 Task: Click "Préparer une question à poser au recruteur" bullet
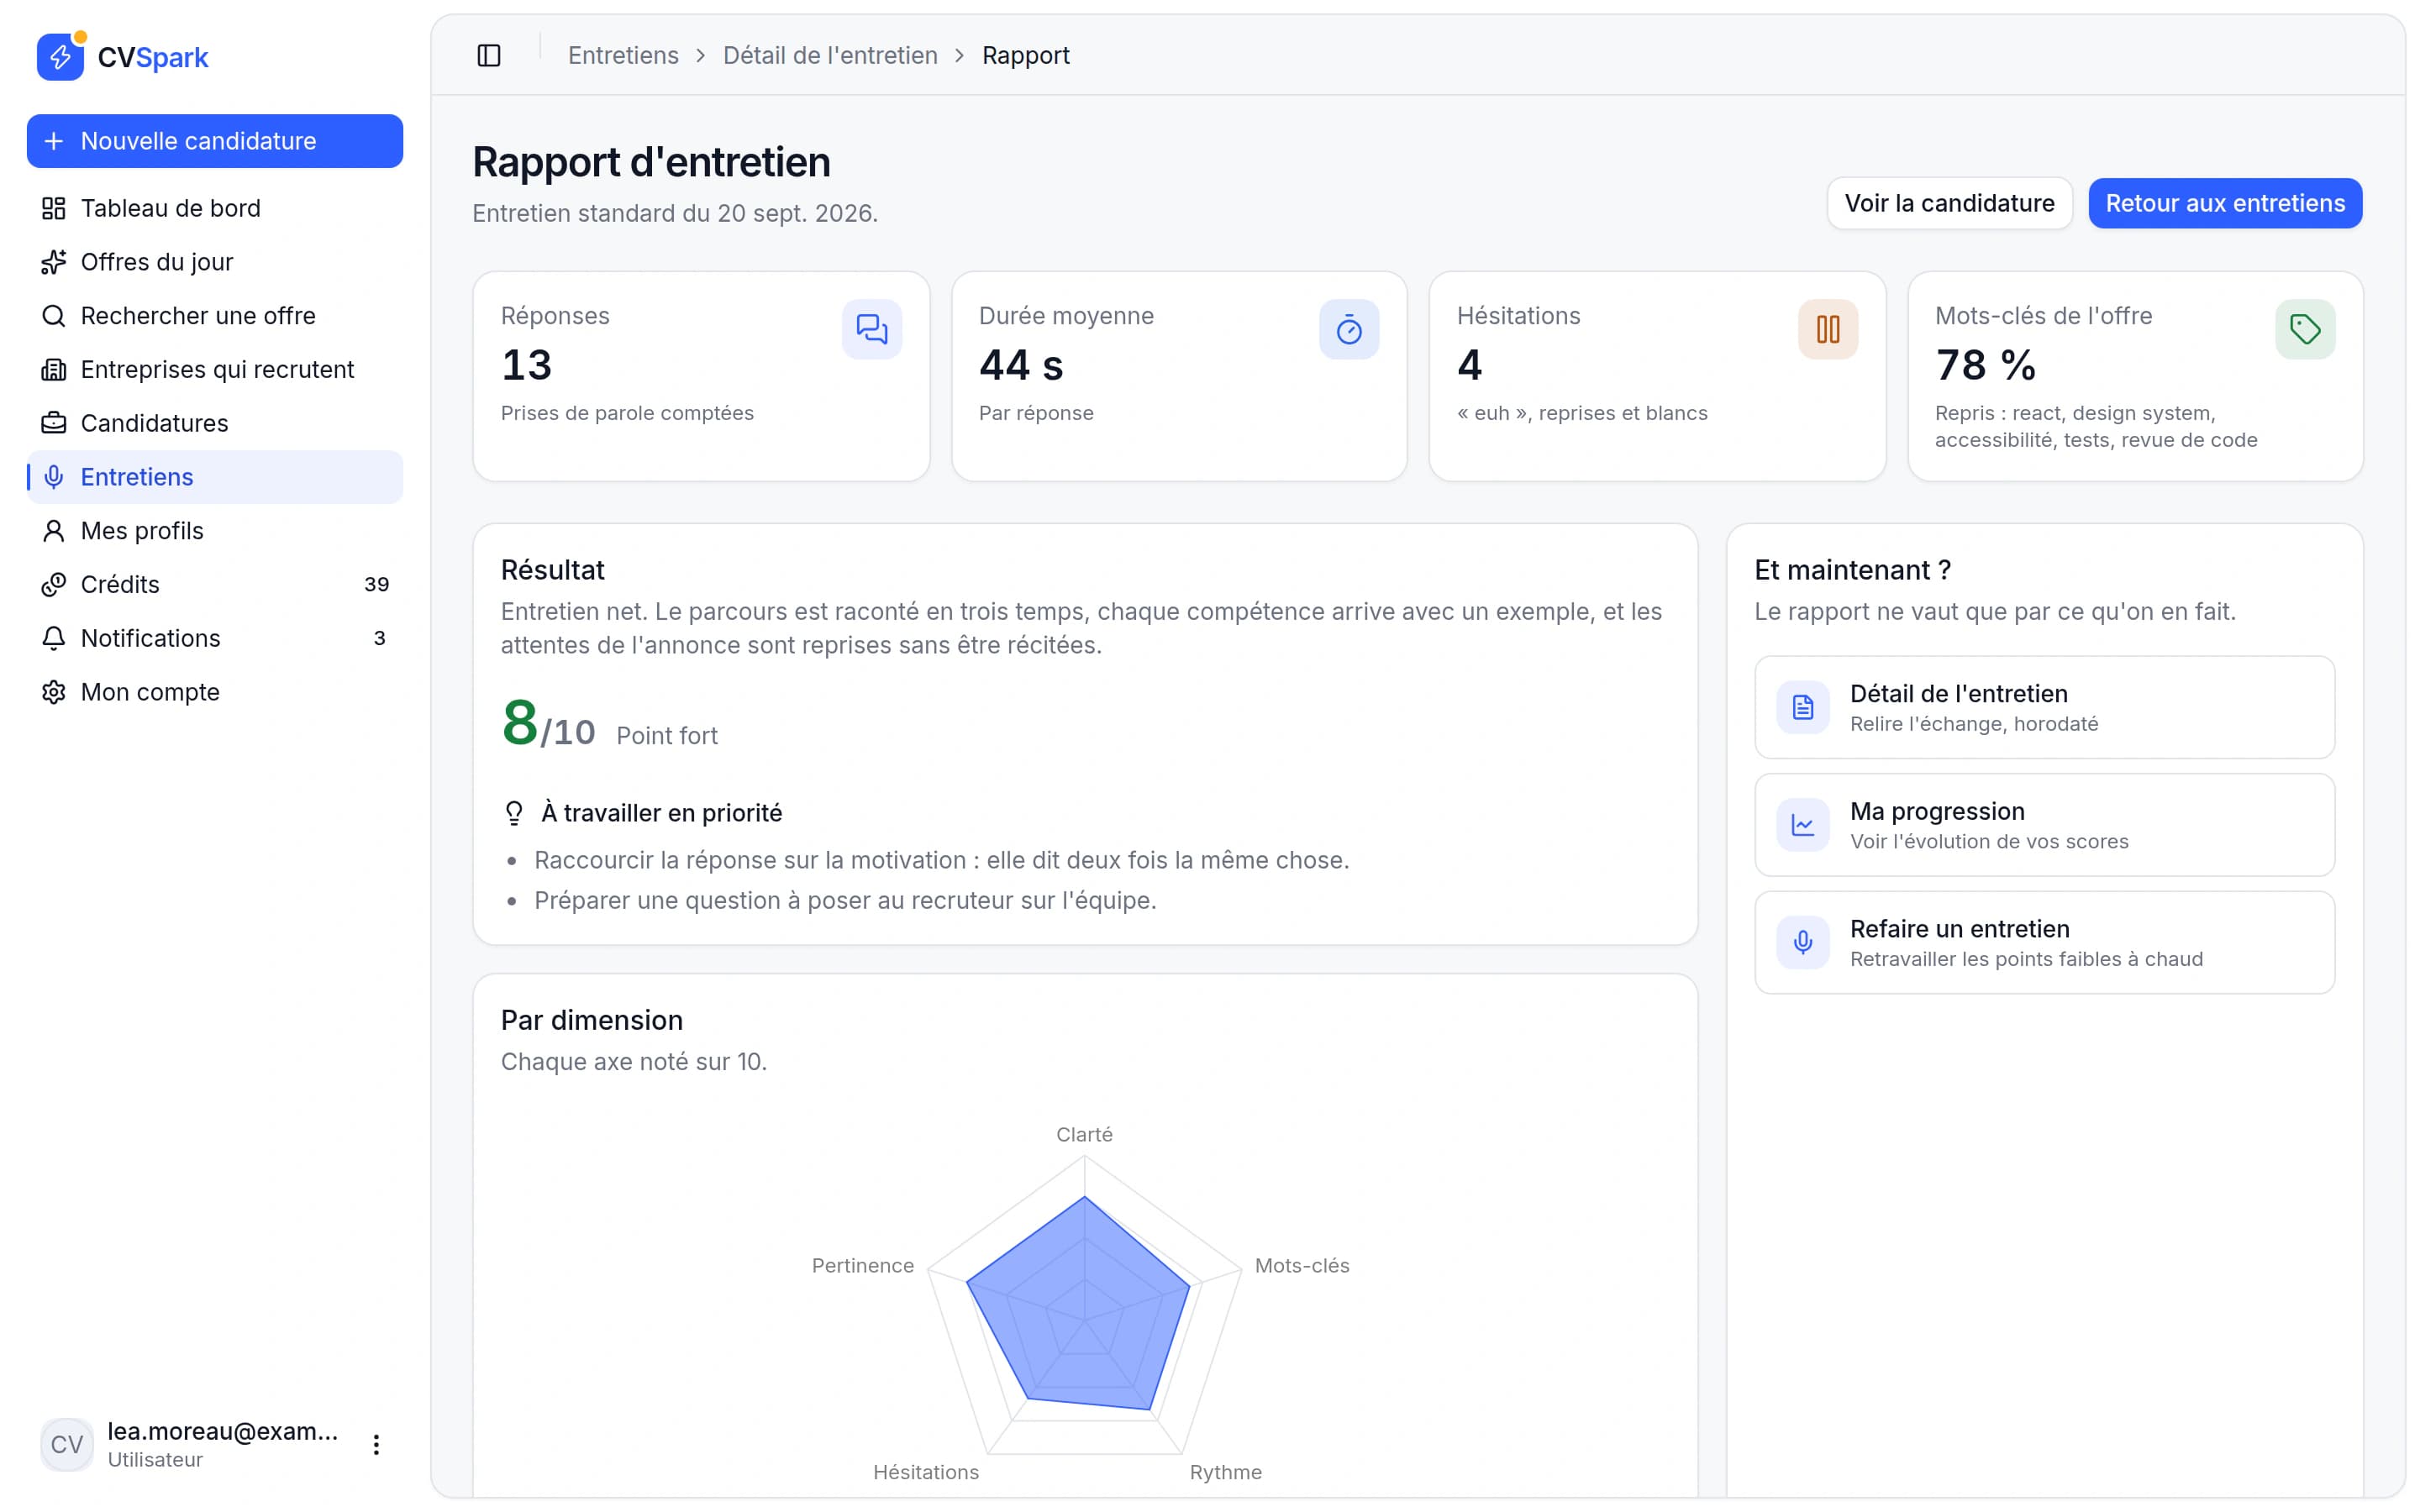pos(845,901)
